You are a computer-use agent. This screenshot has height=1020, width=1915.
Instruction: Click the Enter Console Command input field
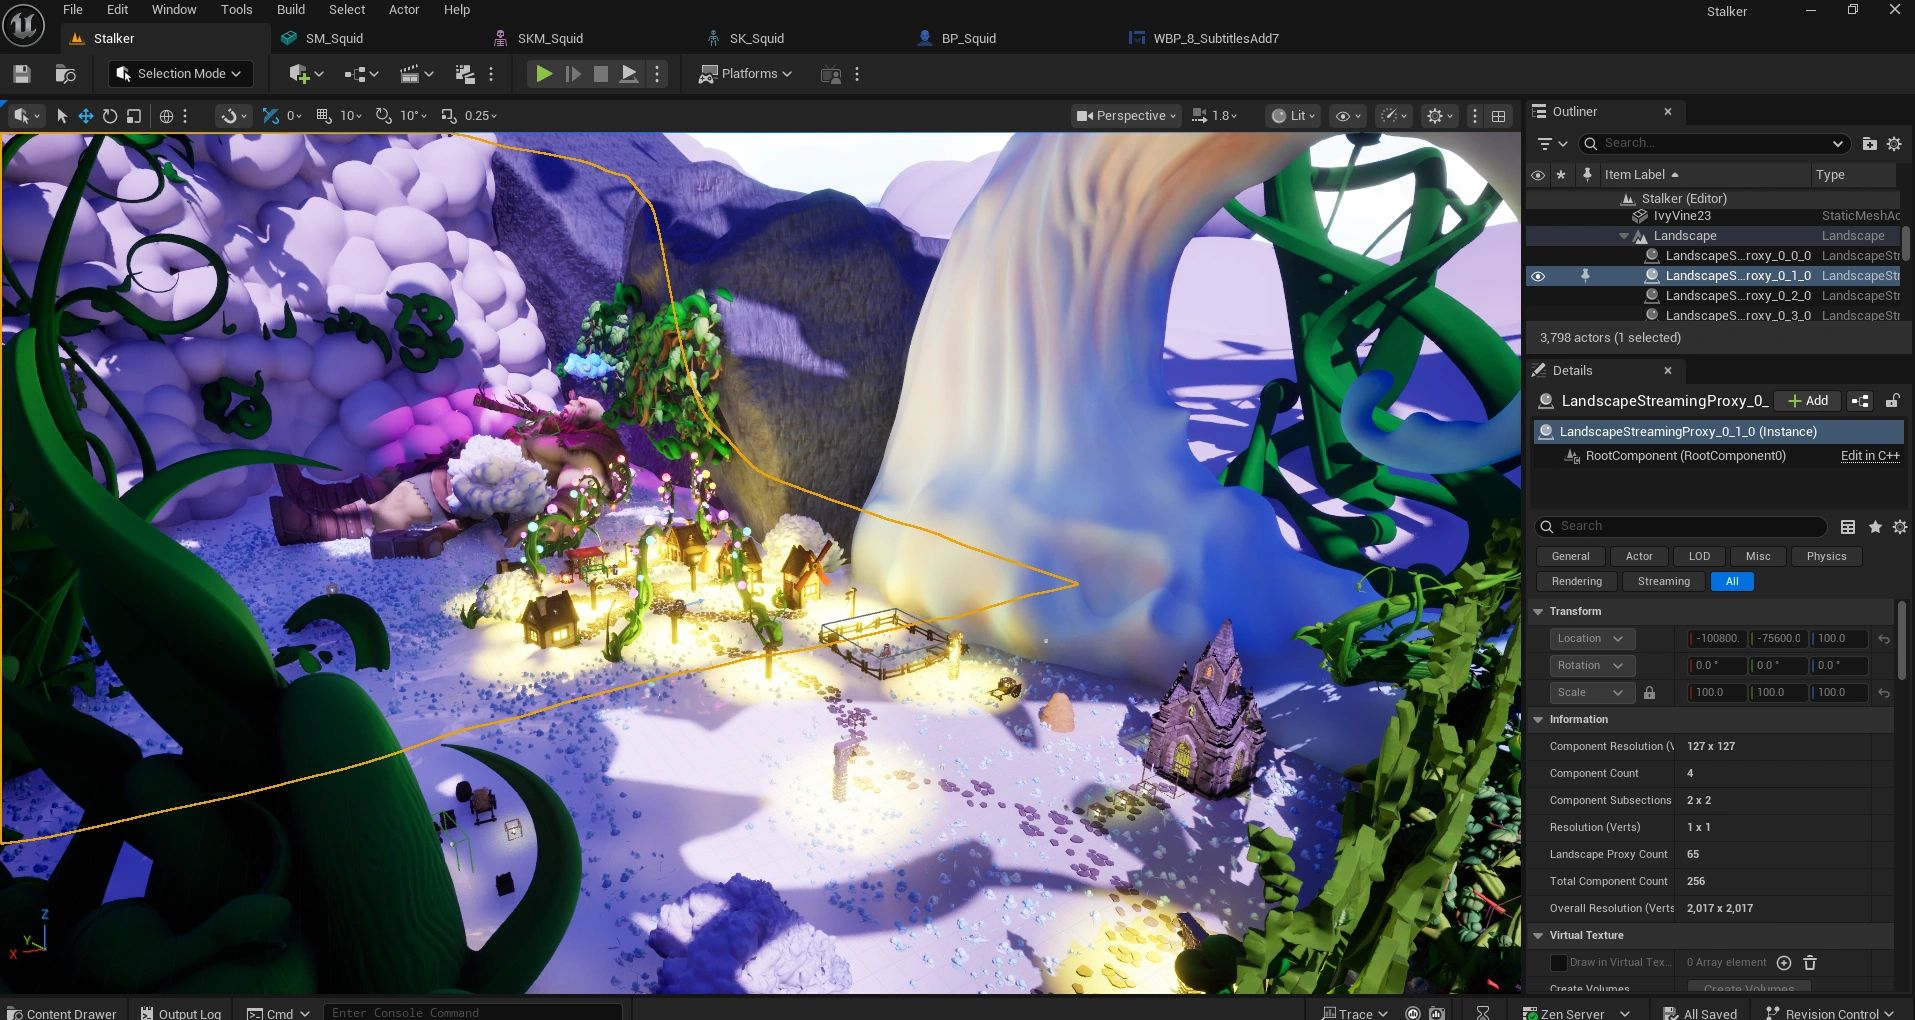pyautogui.click(x=471, y=1013)
